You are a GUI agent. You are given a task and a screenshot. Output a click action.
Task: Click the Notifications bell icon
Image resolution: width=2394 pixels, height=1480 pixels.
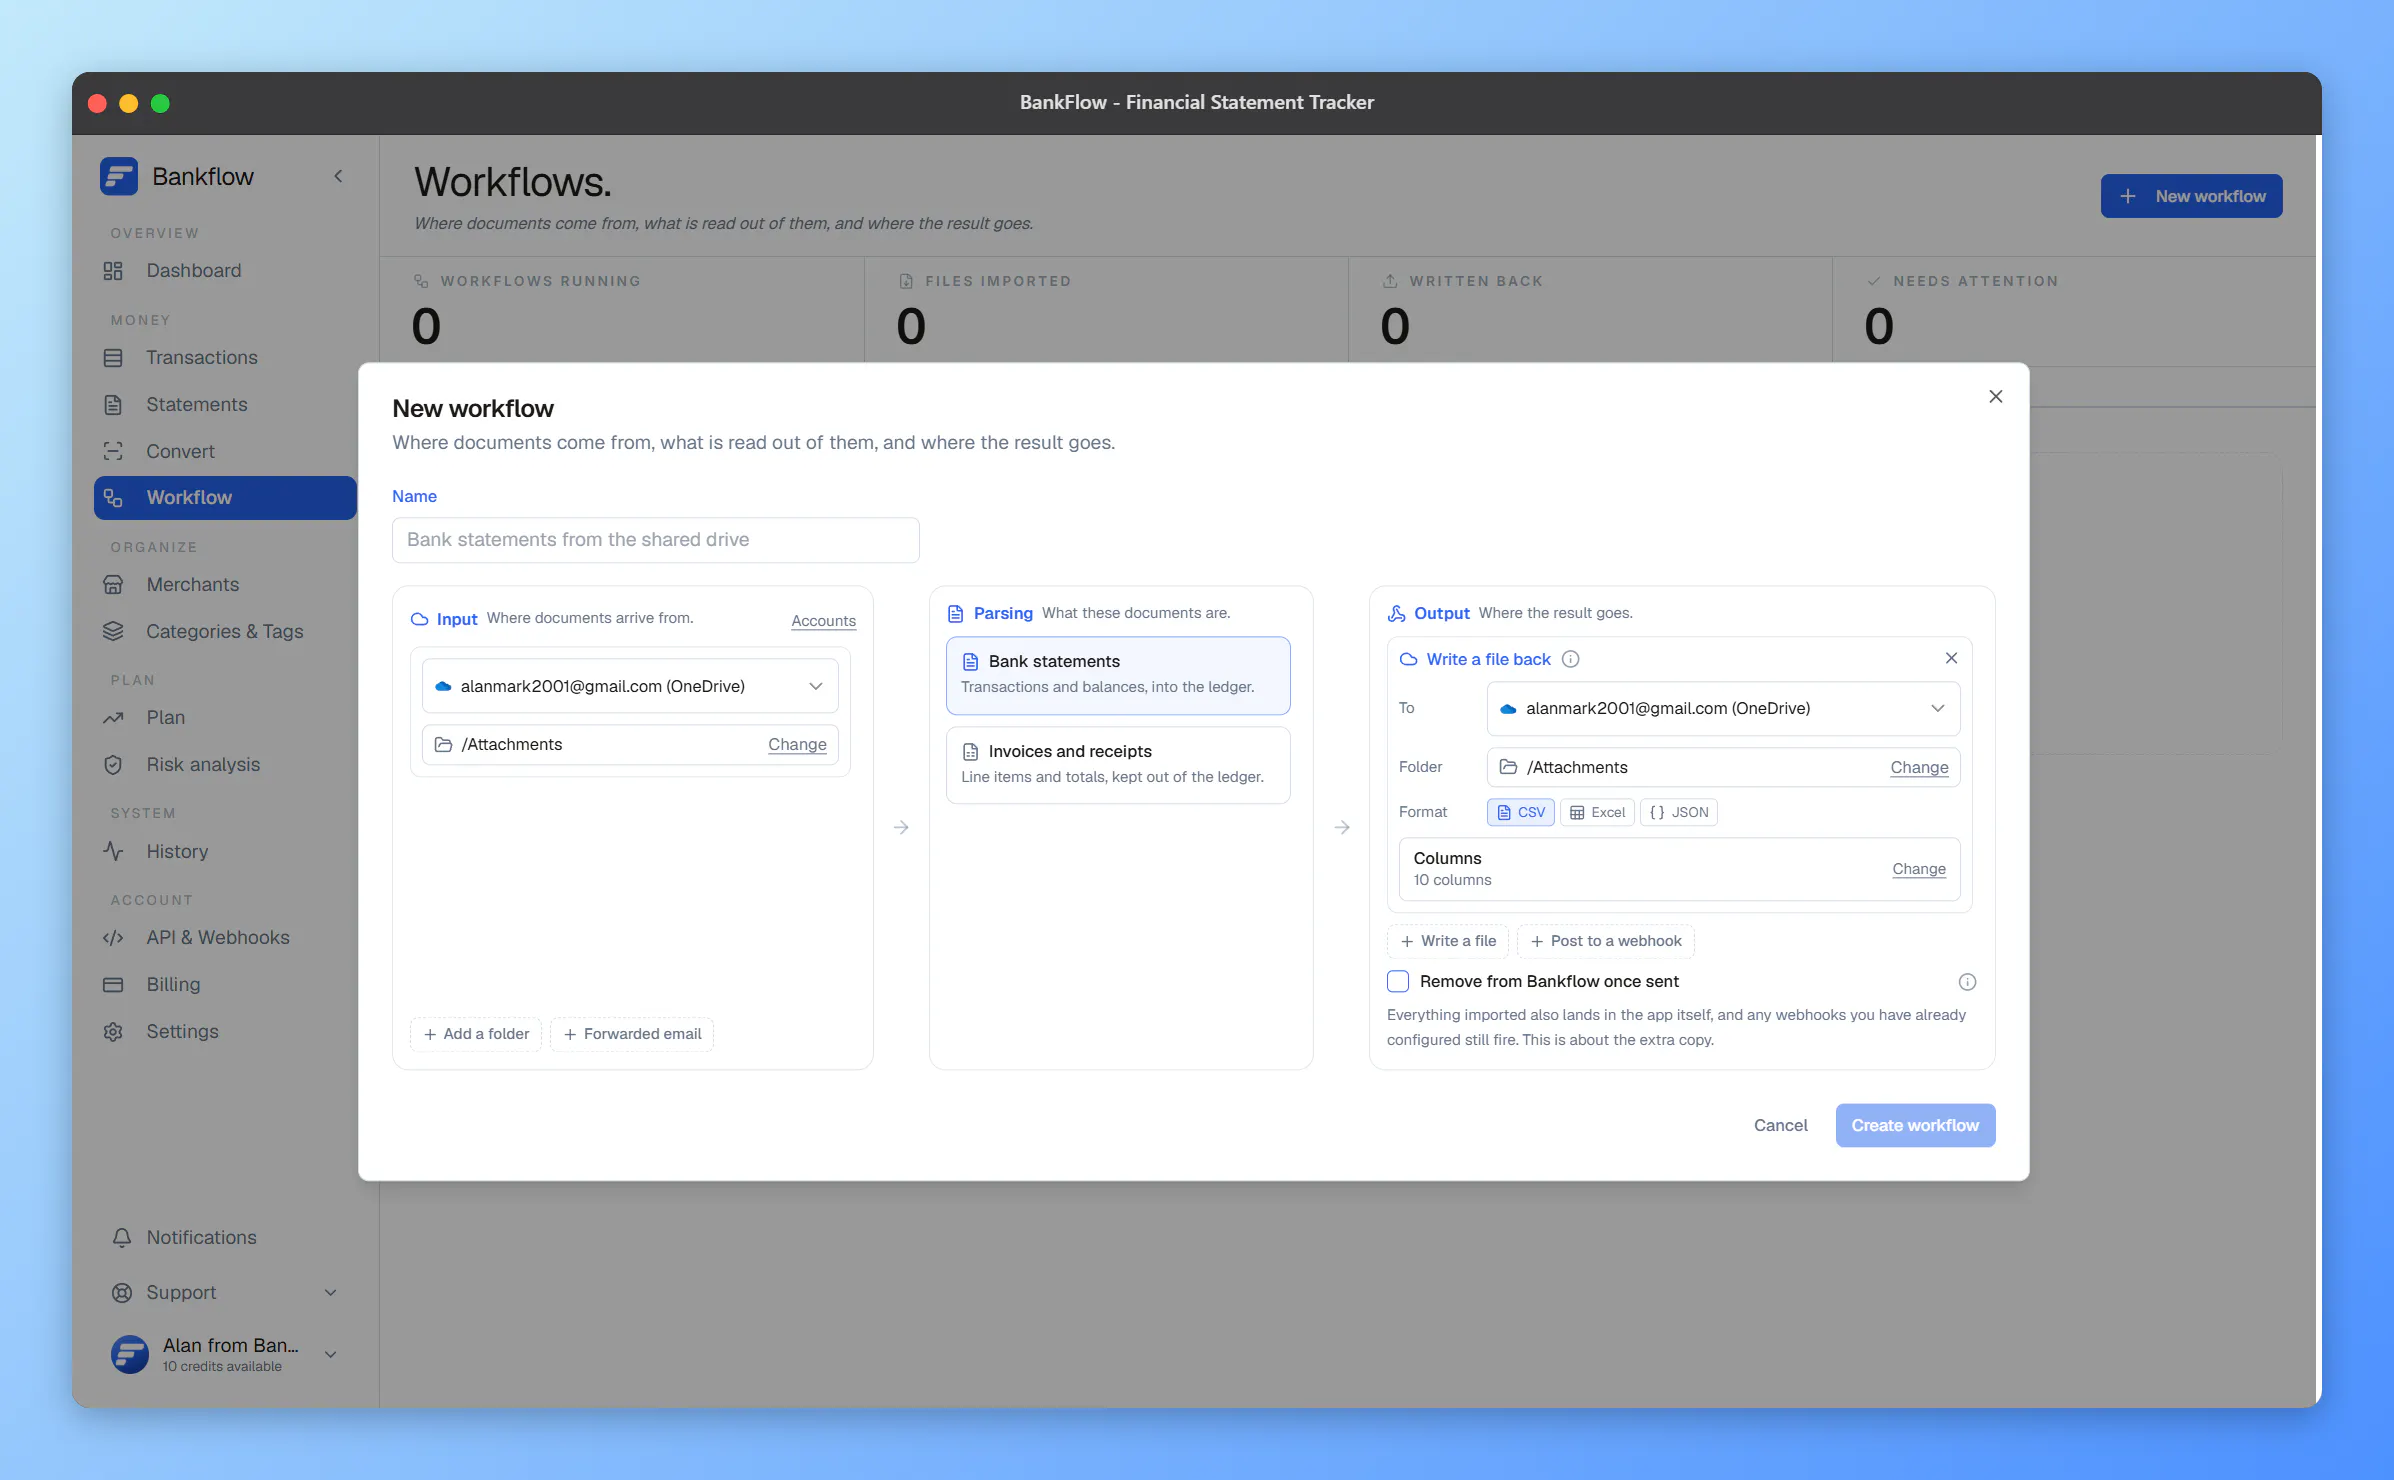[122, 1238]
